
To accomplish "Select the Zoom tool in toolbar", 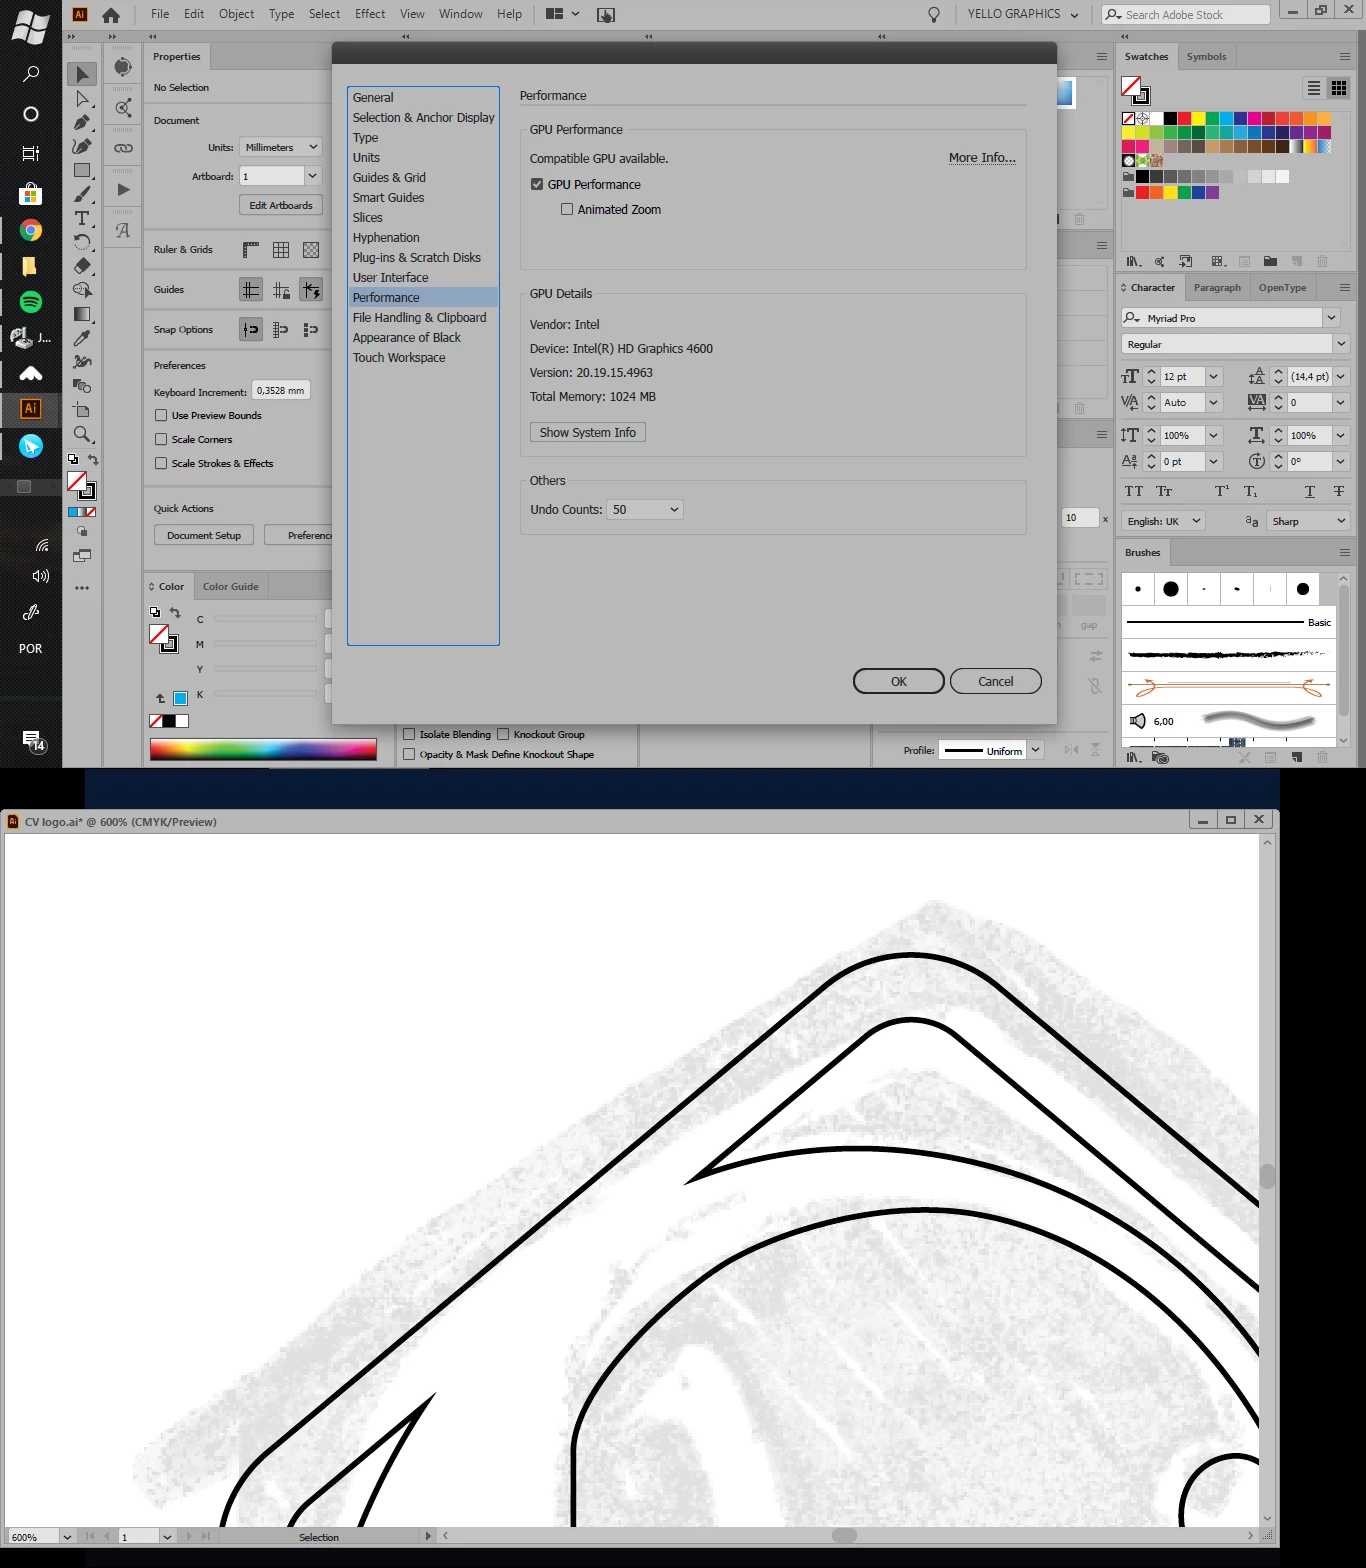I will (82, 434).
